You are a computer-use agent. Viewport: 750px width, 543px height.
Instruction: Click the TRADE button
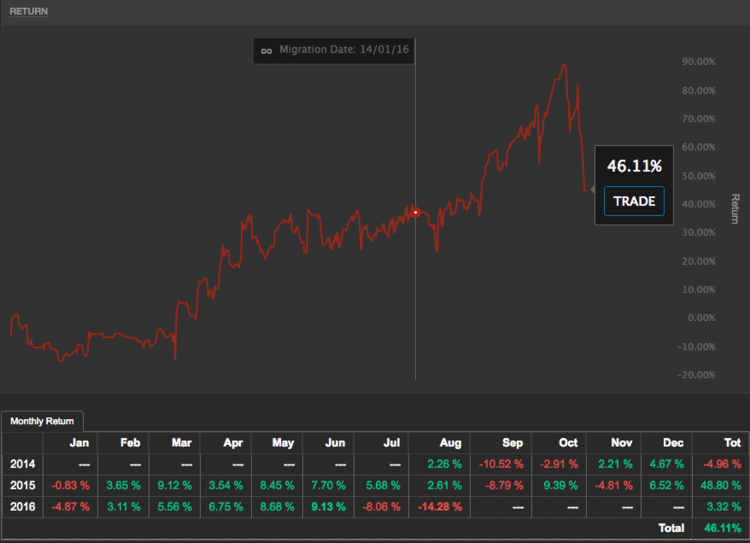(x=634, y=201)
